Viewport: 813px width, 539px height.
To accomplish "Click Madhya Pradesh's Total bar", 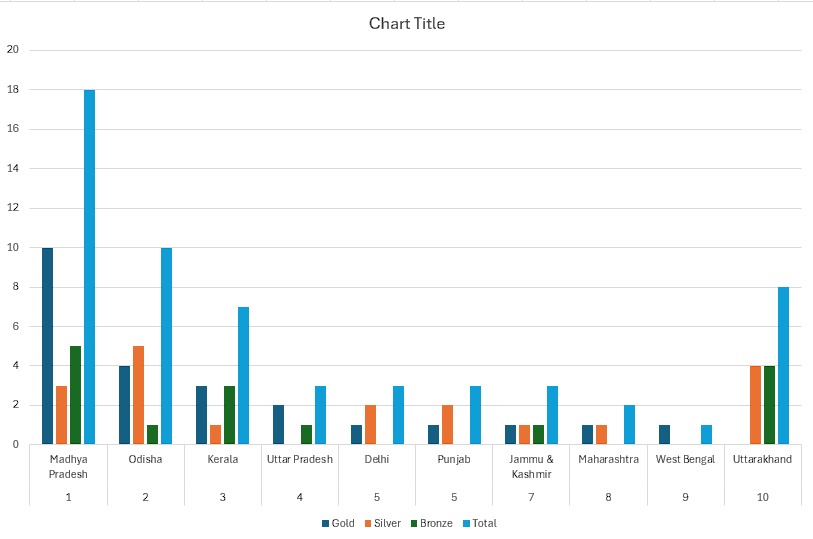I will point(90,267).
